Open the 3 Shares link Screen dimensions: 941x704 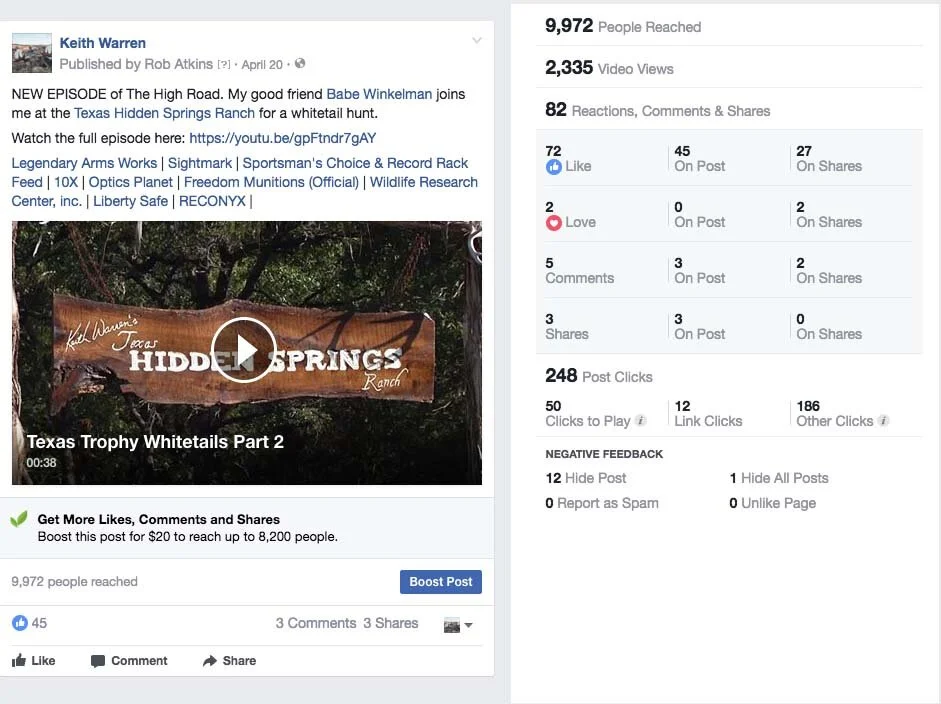(391, 624)
